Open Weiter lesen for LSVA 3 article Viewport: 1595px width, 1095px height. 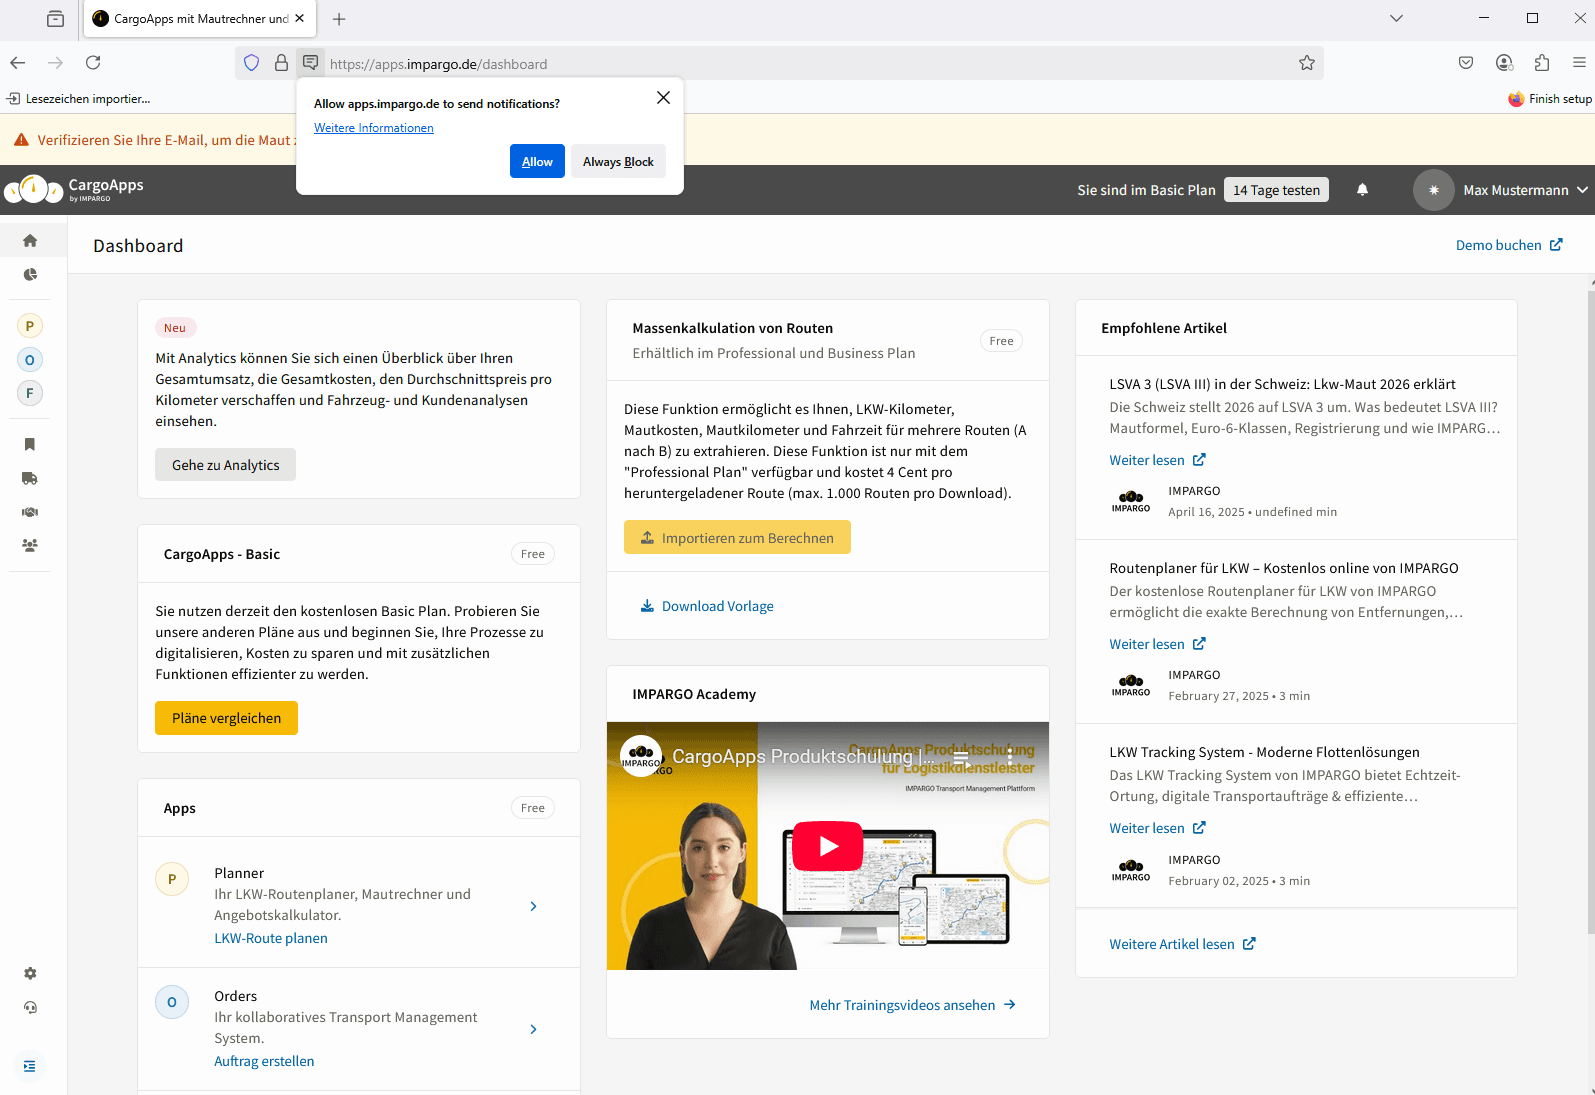(x=1157, y=460)
